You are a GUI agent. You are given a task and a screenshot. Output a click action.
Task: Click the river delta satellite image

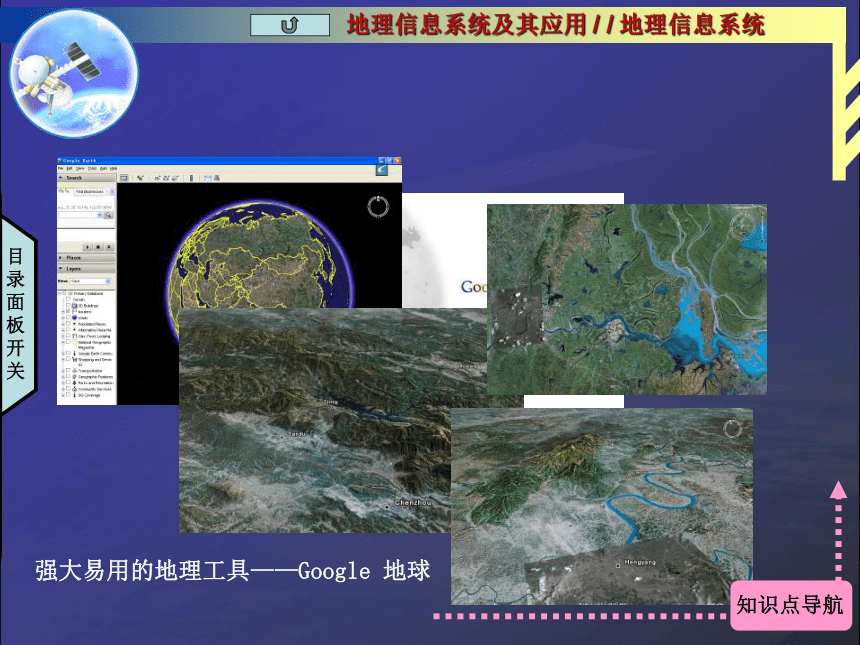point(627,299)
